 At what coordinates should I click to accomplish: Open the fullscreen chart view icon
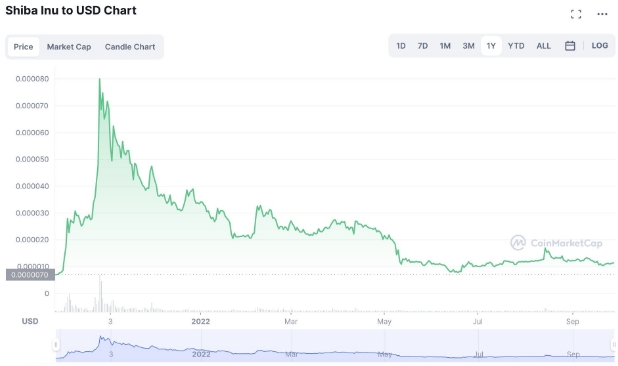[x=576, y=15]
